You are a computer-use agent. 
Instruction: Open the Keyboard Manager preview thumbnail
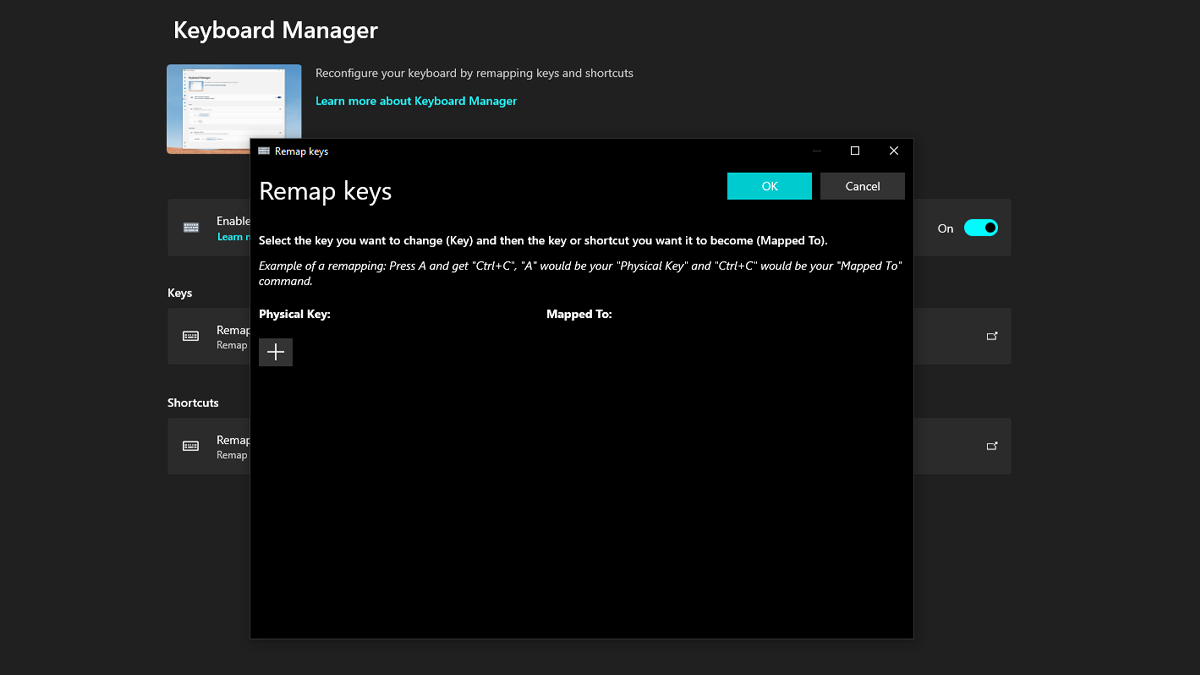pyautogui.click(x=234, y=109)
